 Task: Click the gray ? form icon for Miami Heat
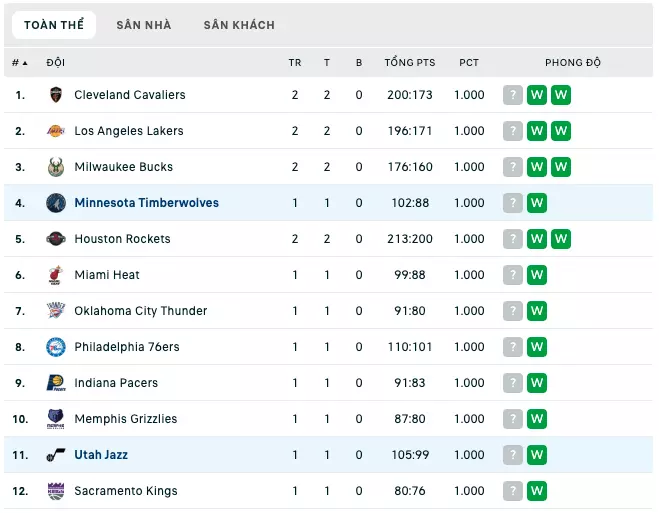(513, 275)
